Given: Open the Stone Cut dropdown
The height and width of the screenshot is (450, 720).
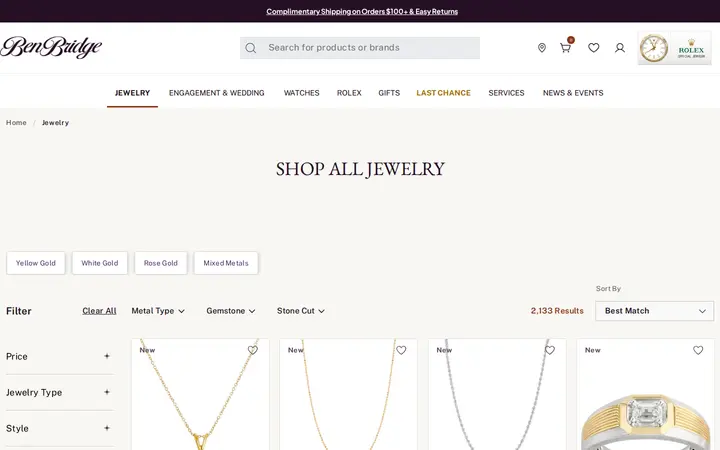Looking at the screenshot, I should coord(301,311).
